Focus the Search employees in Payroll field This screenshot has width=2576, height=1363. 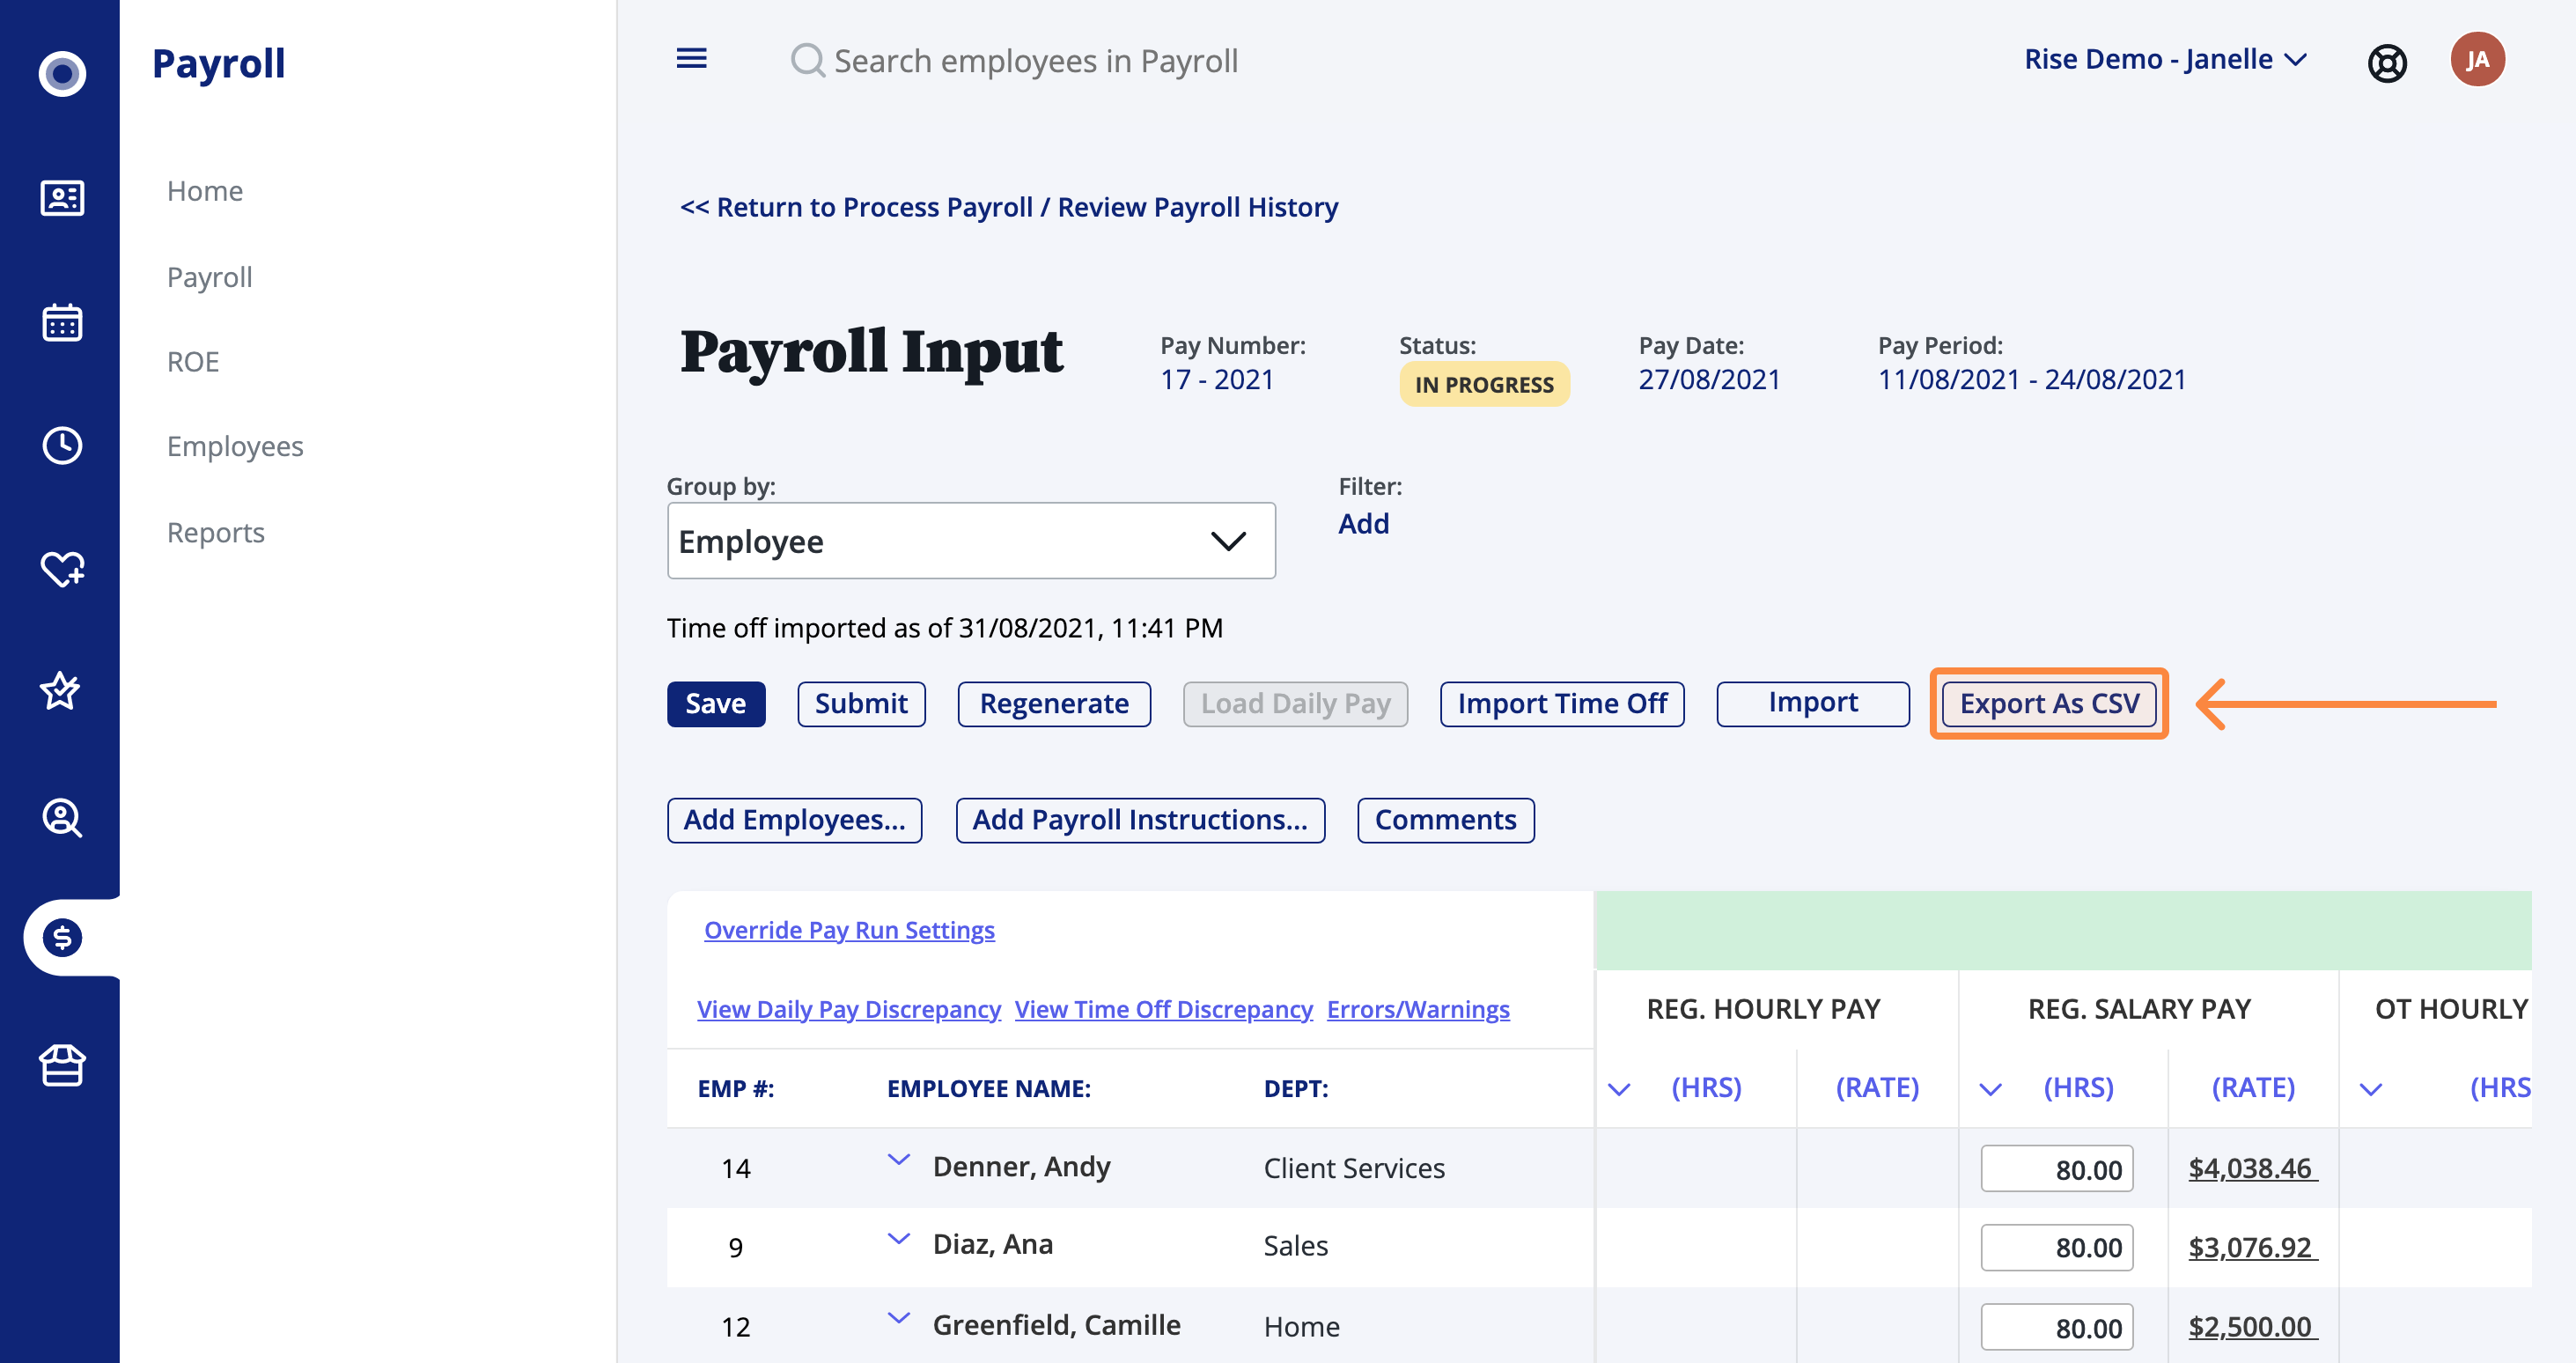(x=1036, y=61)
